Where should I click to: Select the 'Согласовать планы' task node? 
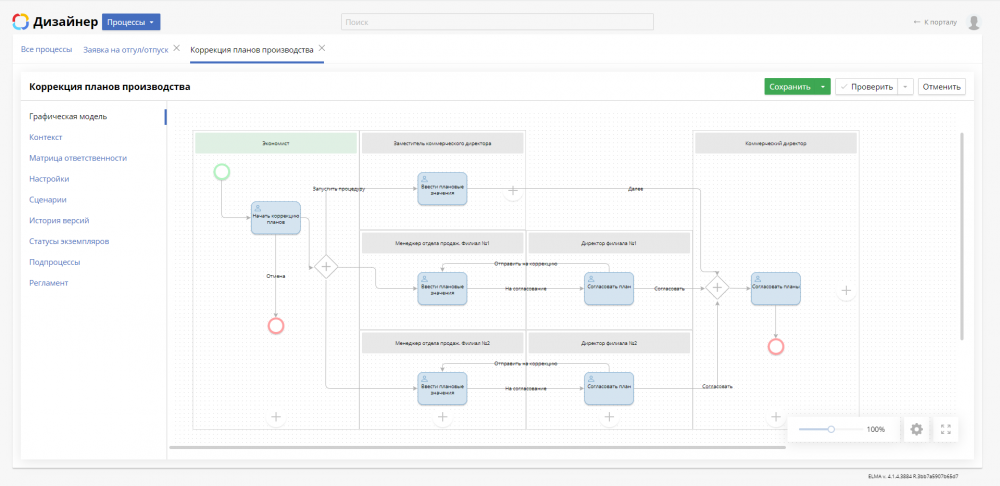click(x=776, y=288)
